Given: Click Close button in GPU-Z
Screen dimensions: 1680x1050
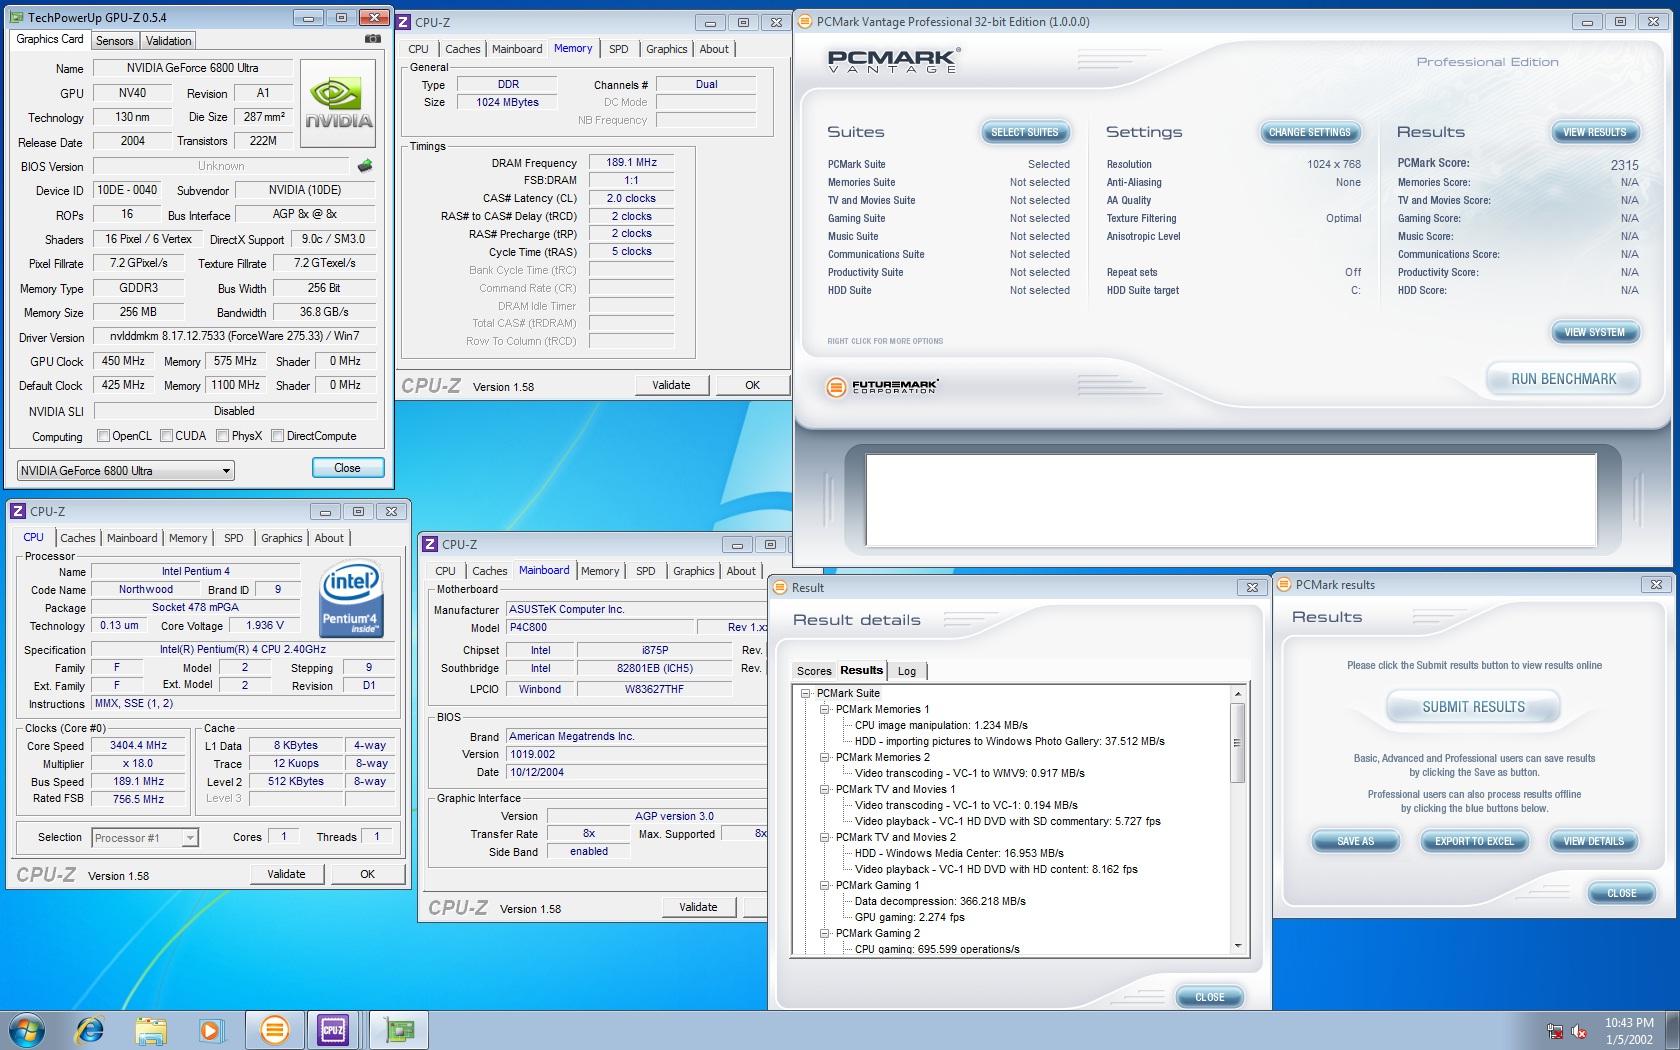Looking at the screenshot, I should point(347,468).
